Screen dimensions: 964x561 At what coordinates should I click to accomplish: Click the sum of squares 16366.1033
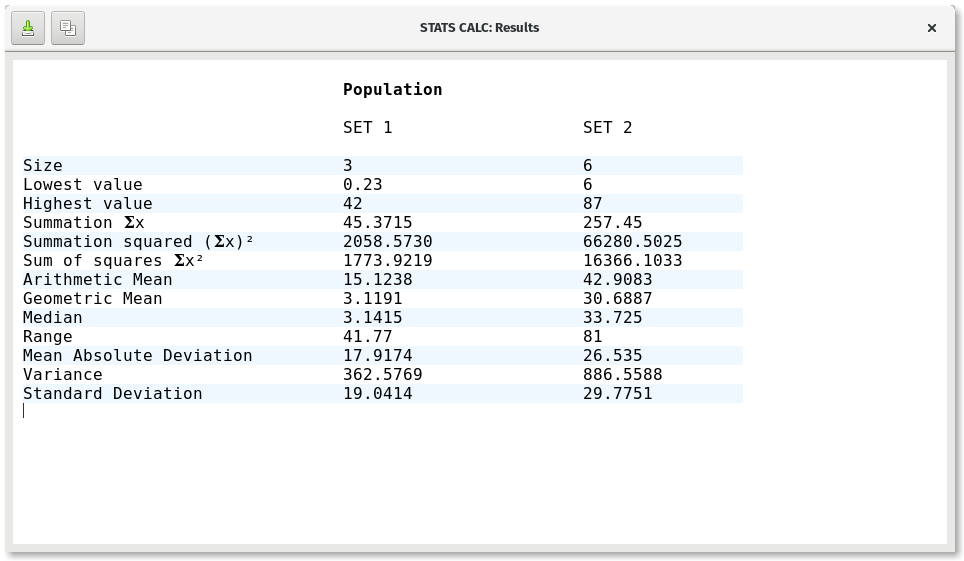tap(633, 261)
